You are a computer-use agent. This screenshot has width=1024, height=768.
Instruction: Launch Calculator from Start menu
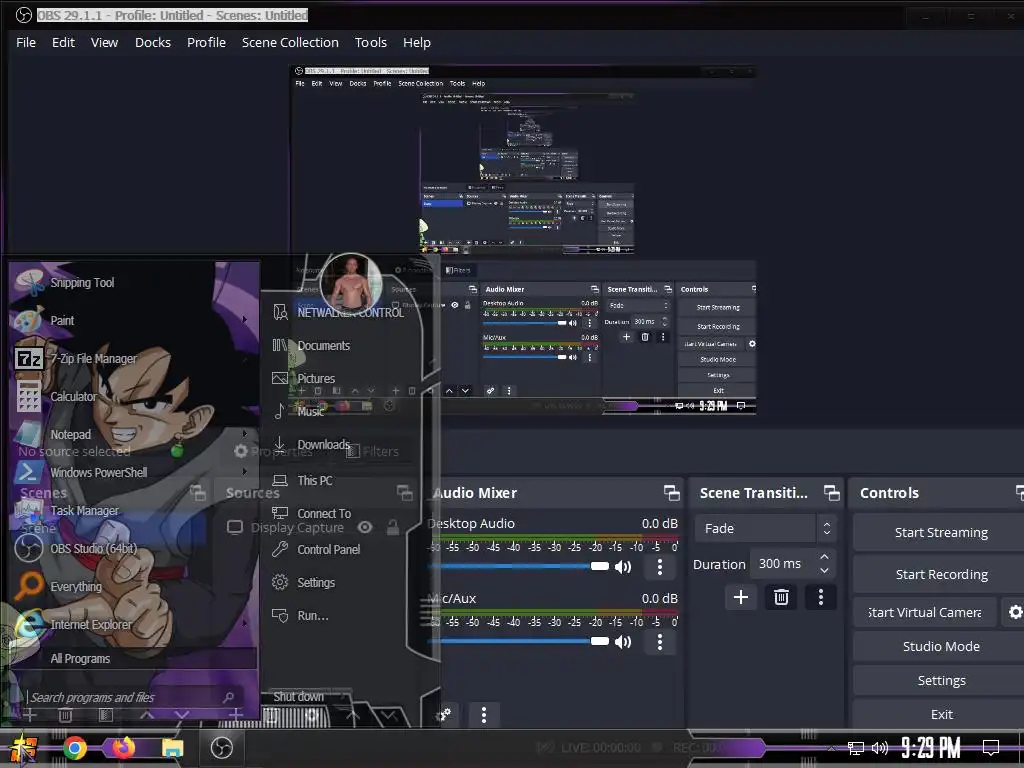pos(73,396)
